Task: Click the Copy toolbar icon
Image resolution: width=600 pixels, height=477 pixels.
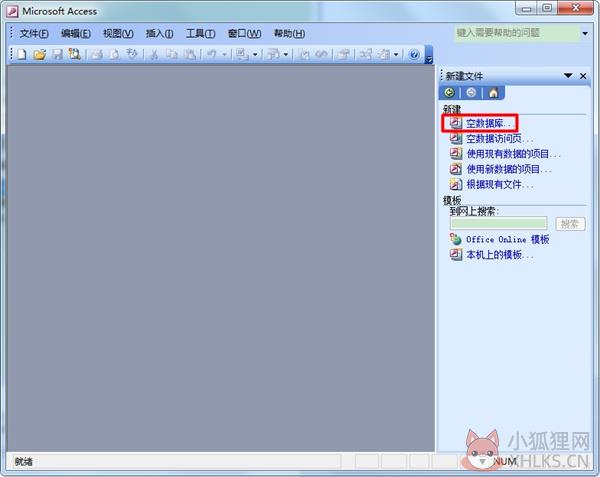Action: tap(172, 55)
